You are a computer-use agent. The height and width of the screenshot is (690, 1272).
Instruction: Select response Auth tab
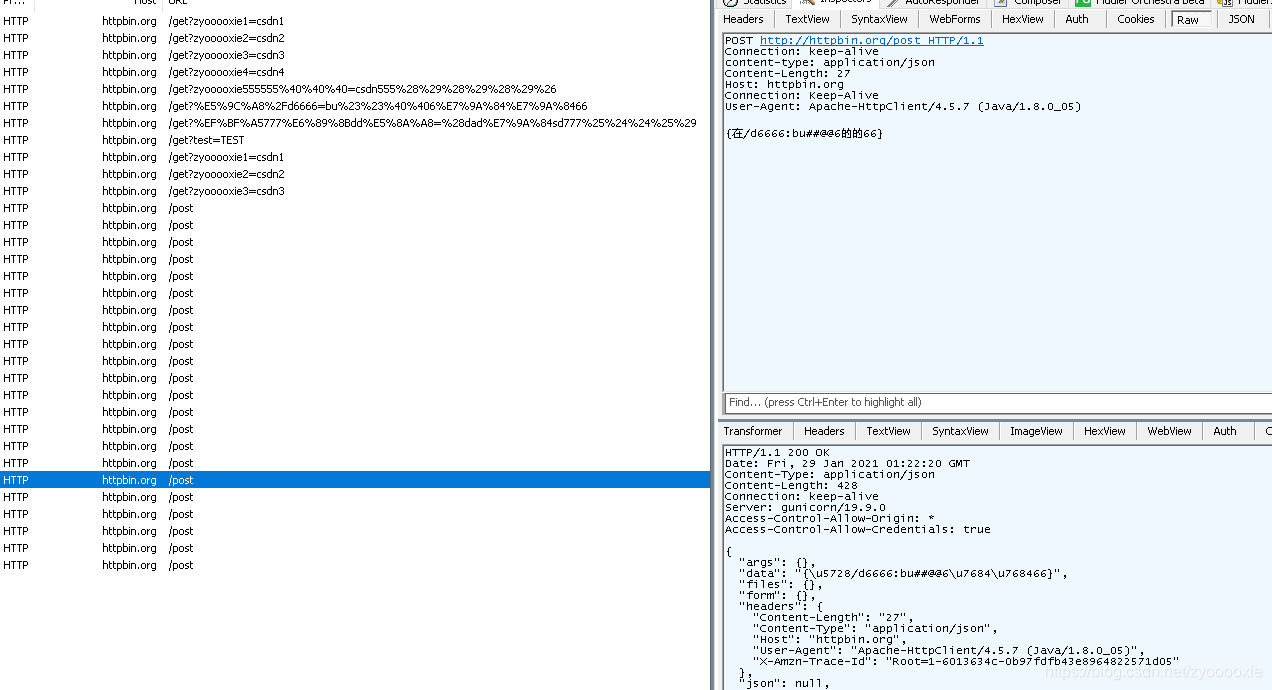click(x=1225, y=431)
